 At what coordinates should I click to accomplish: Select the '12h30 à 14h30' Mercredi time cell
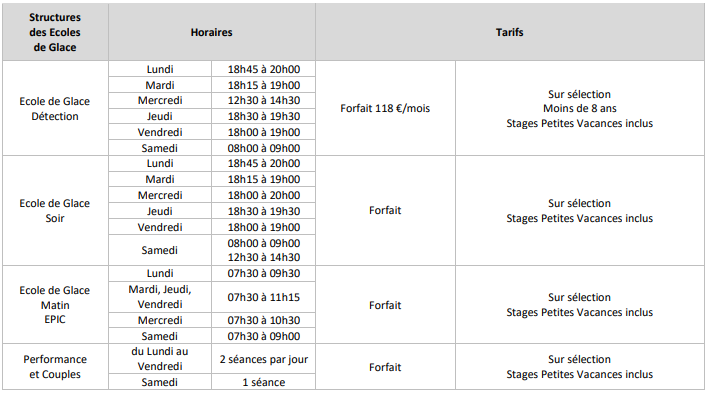click(264, 100)
